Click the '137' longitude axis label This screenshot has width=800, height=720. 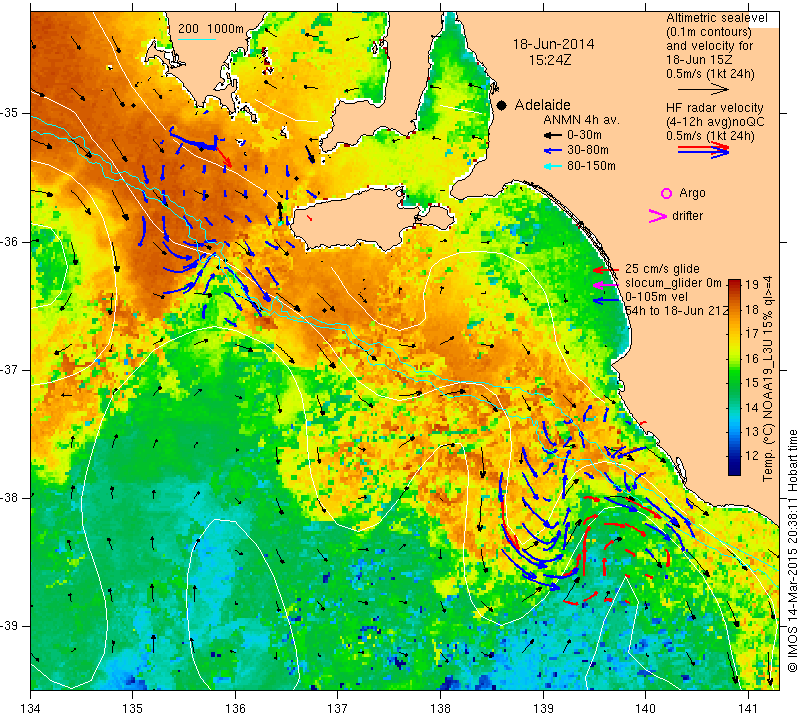pos(338,709)
